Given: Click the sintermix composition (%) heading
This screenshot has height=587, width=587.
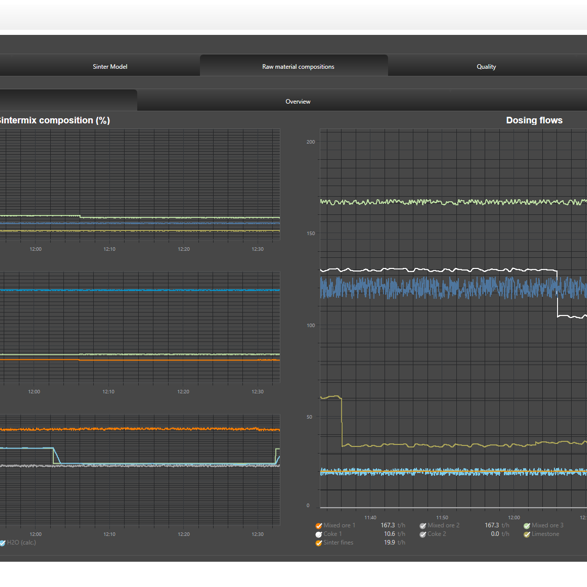Looking at the screenshot, I should point(55,120).
